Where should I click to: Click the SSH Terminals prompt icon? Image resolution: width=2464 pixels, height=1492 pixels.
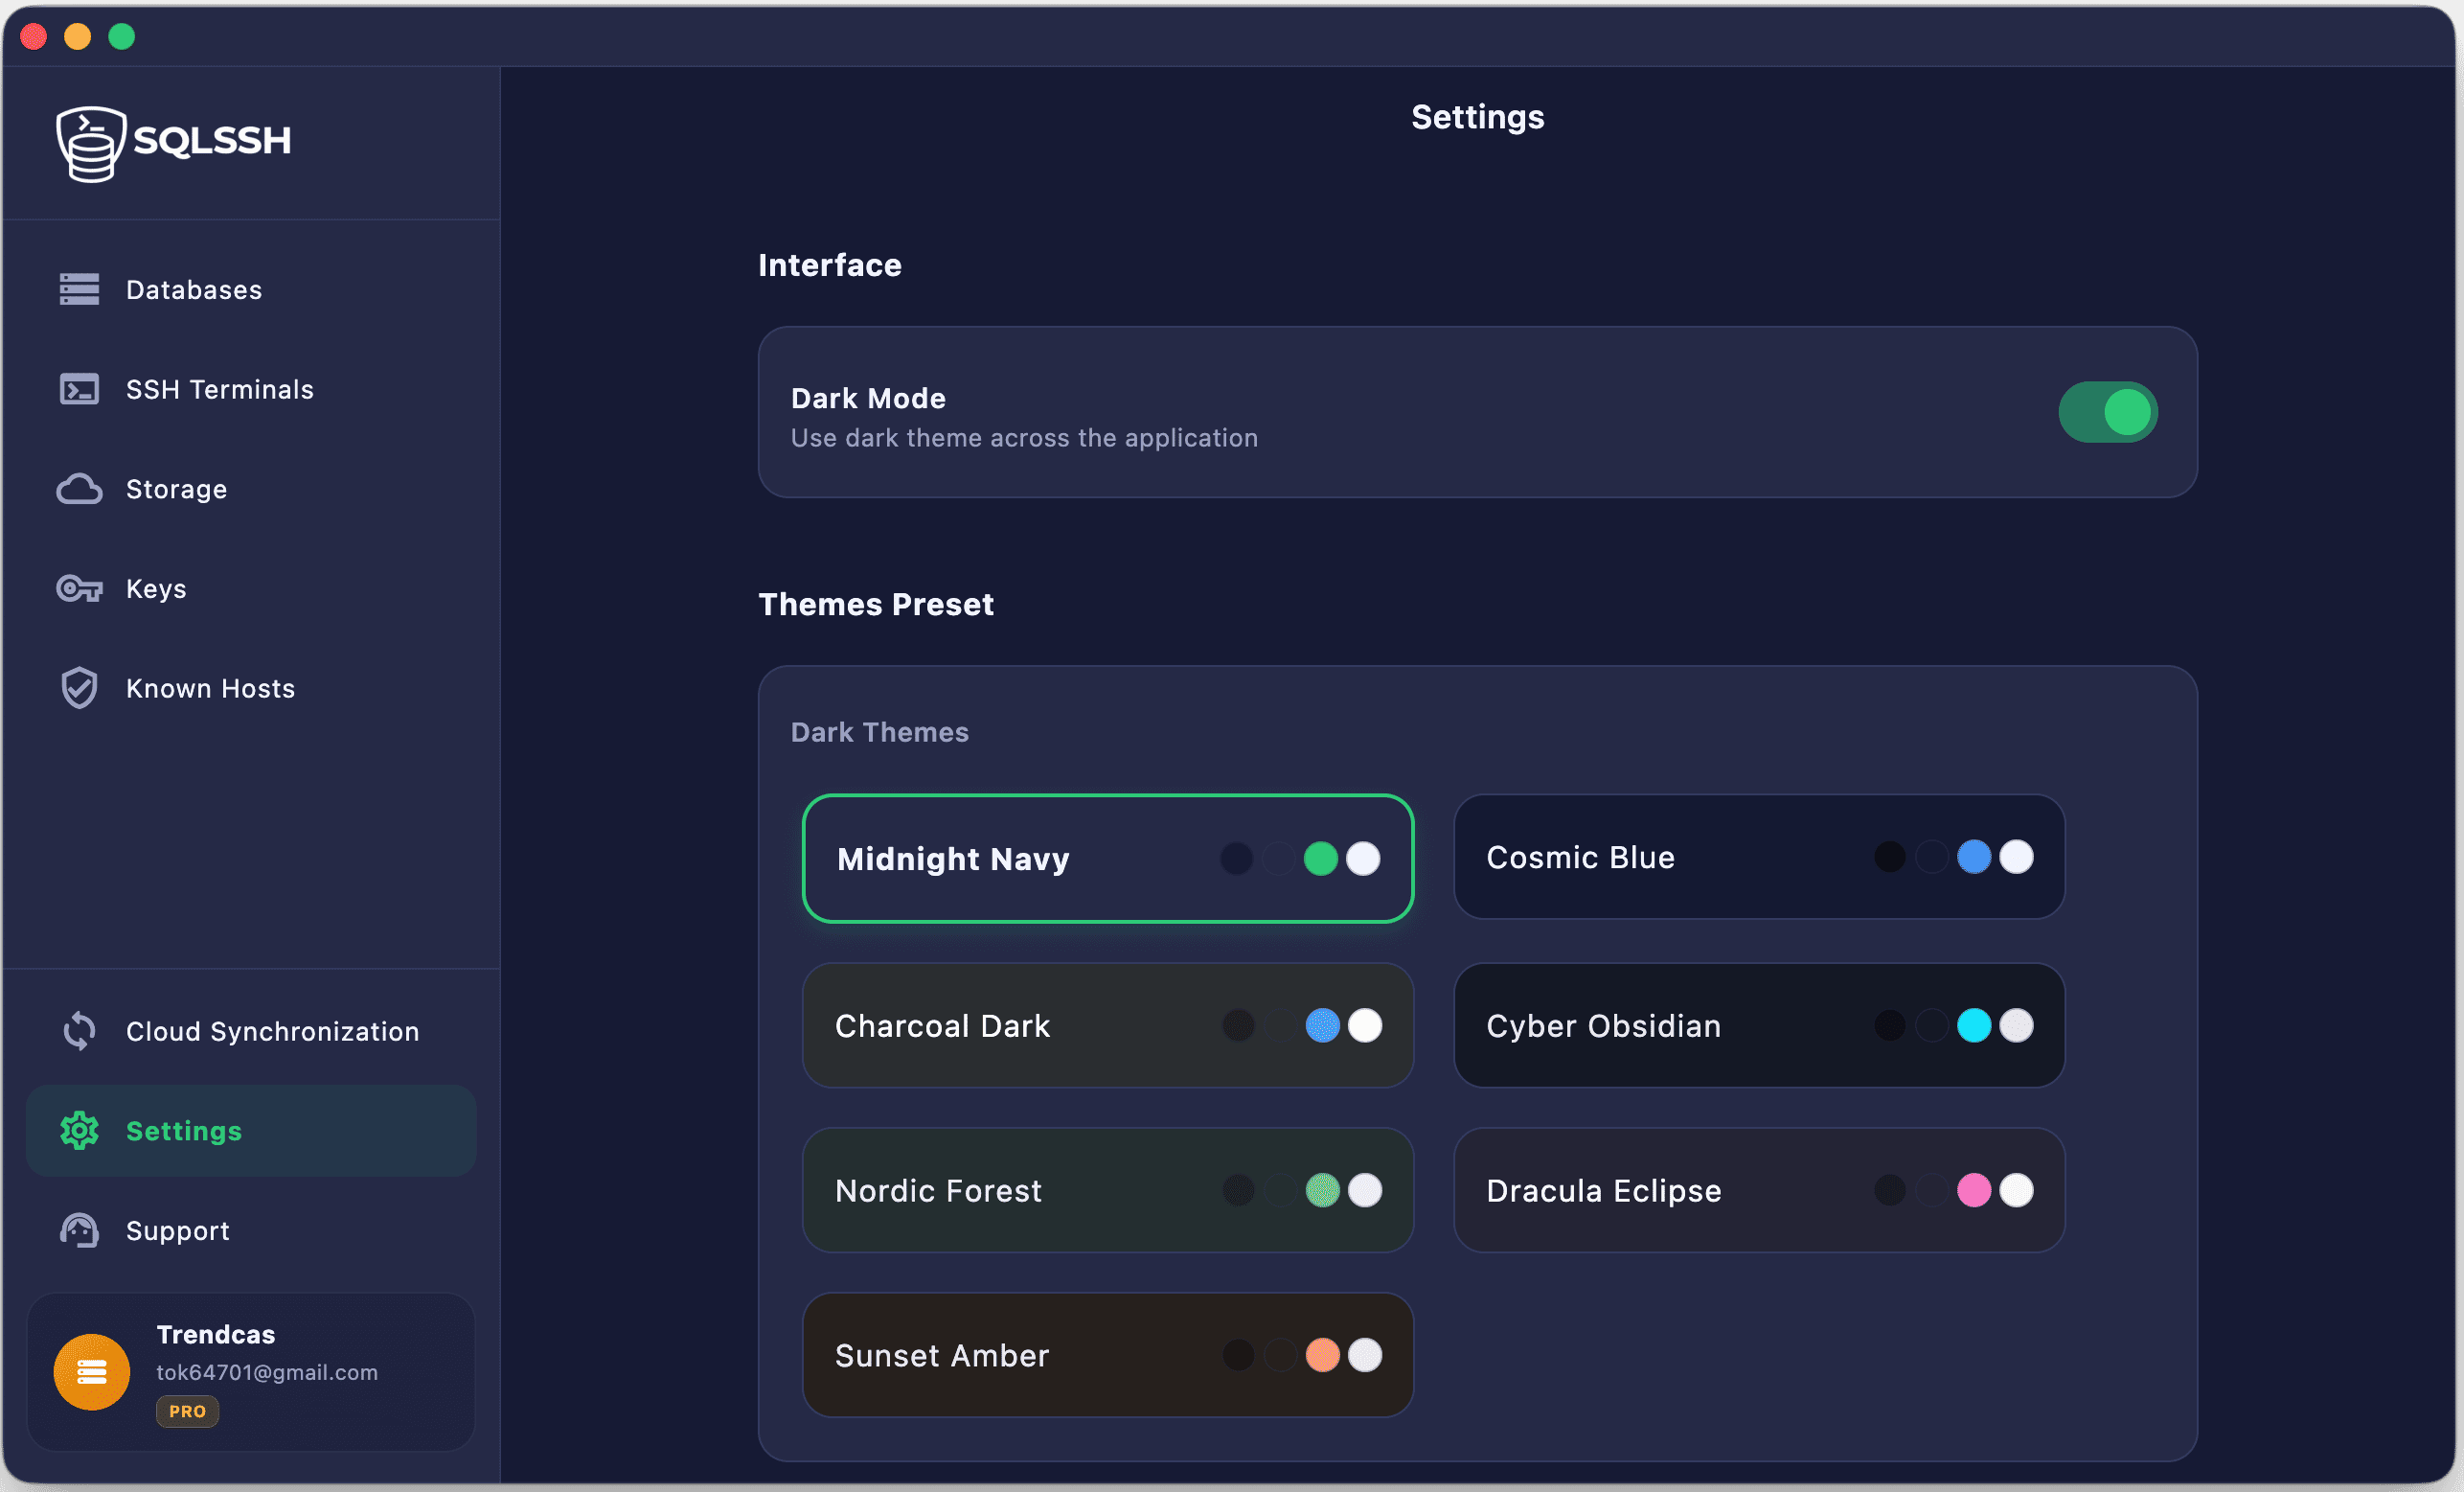79,389
